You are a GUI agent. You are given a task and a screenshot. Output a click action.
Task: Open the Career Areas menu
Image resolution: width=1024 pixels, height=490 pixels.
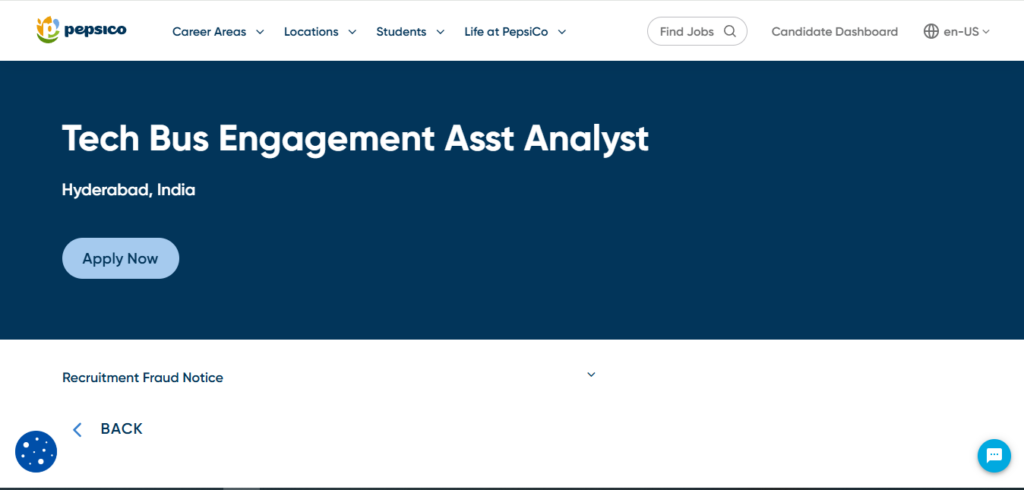coord(209,31)
